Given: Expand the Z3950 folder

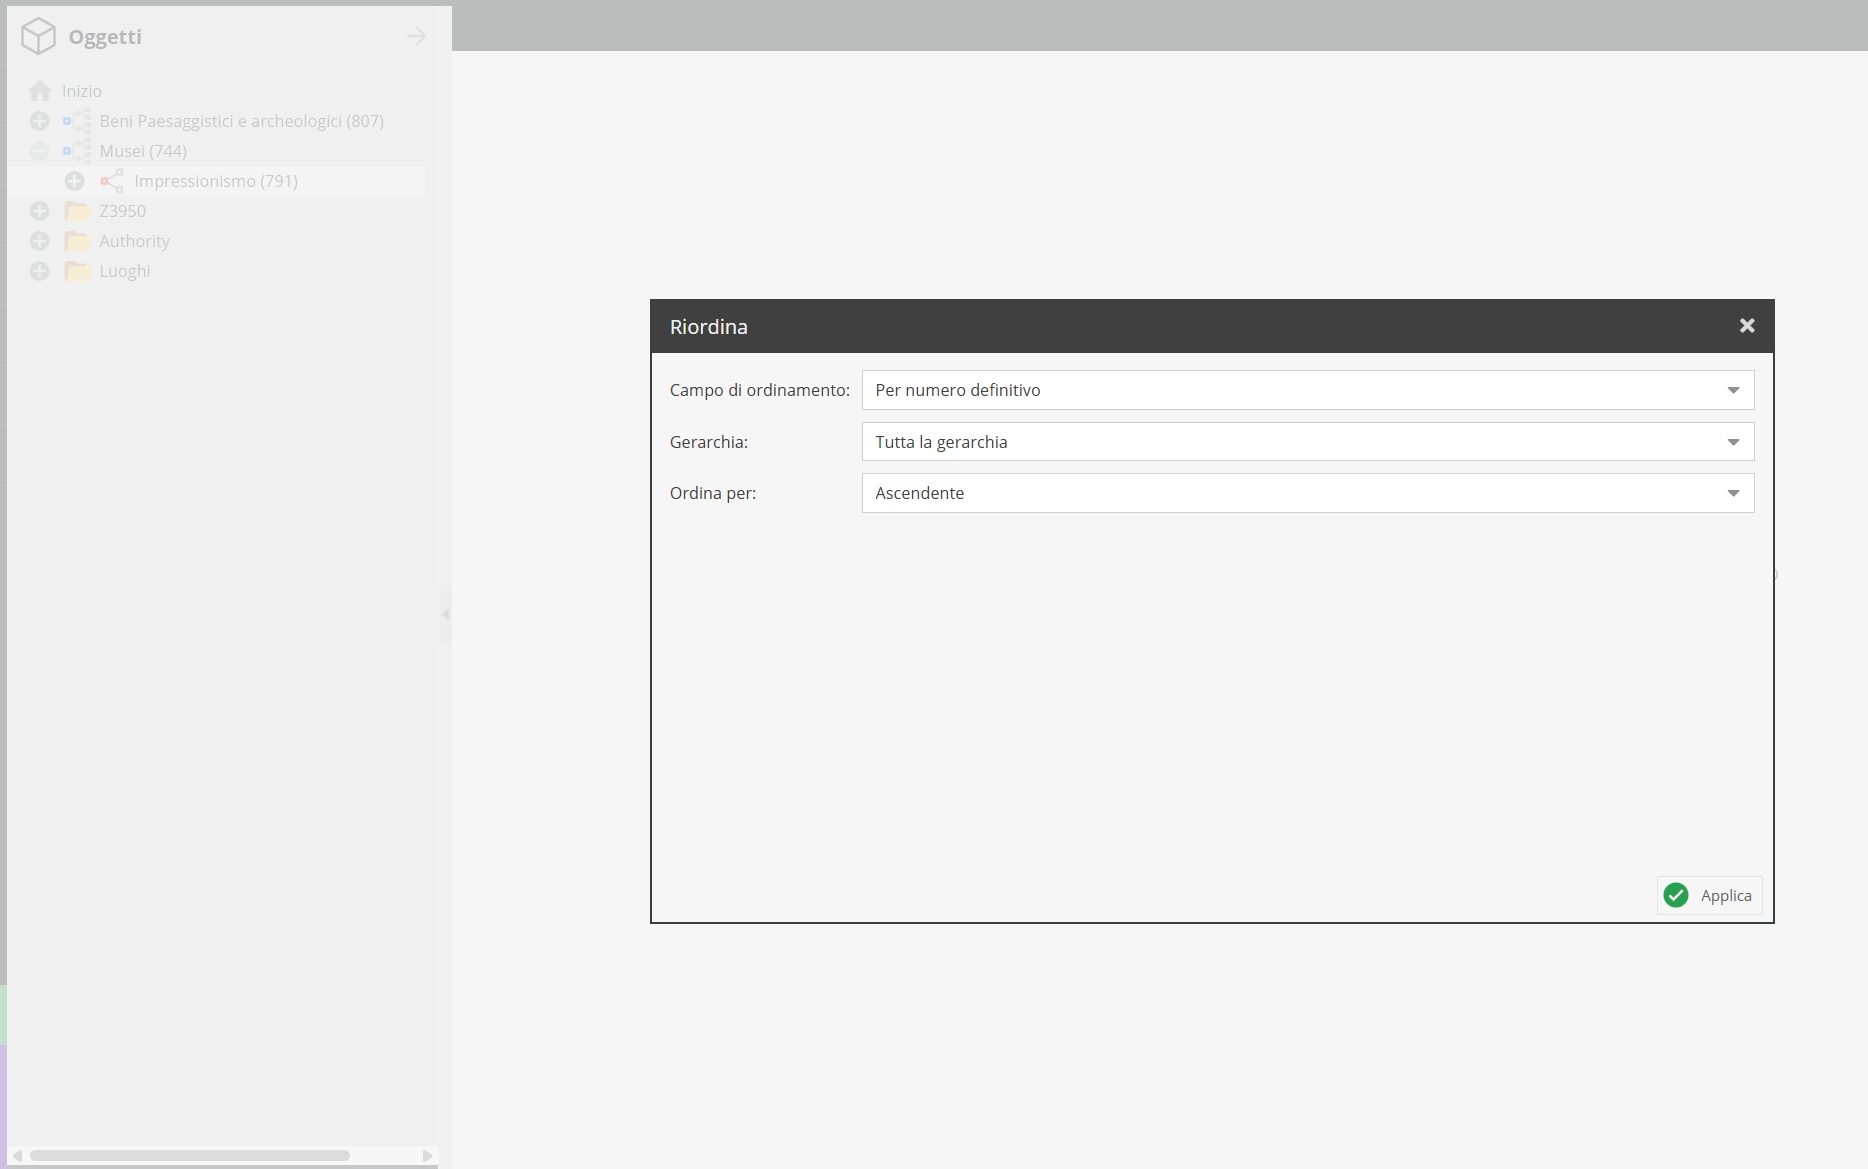Looking at the screenshot, I should [x=39, y=211].
